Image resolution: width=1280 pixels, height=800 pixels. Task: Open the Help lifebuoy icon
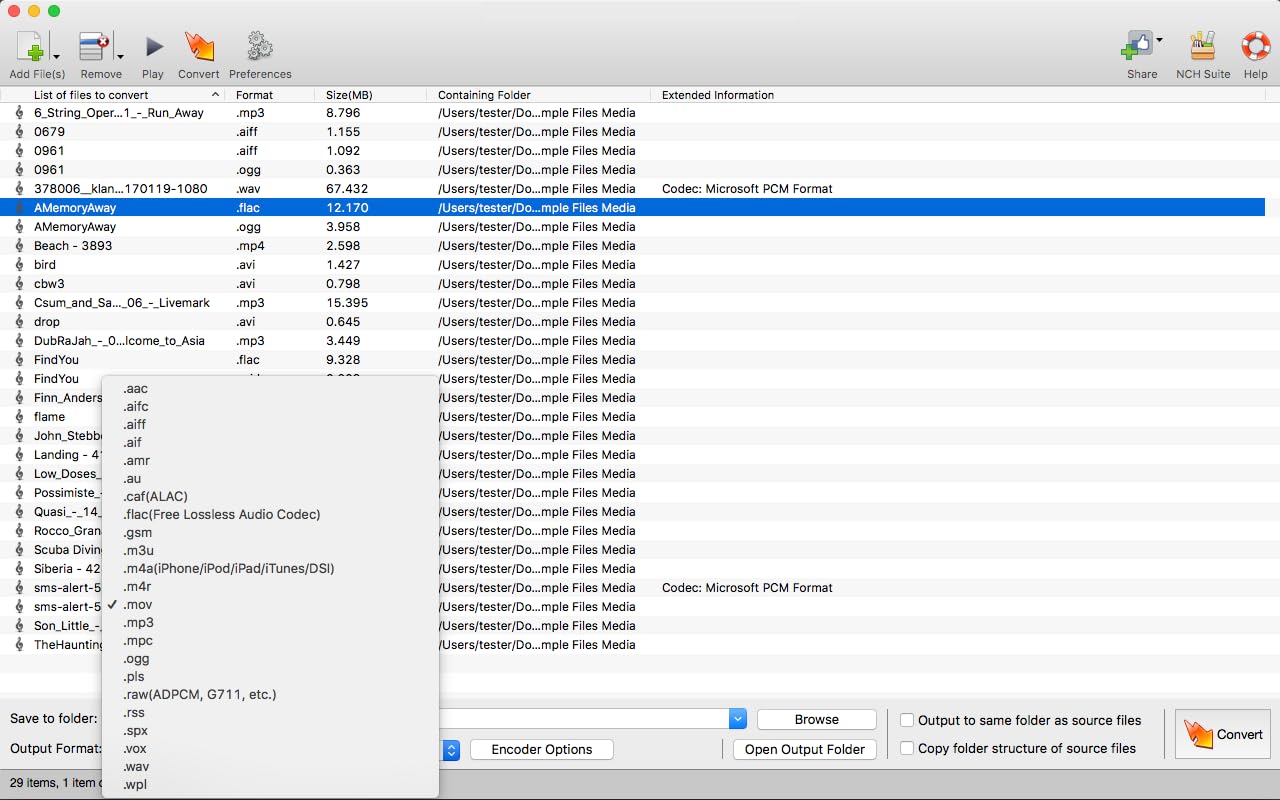tap(1255, 47)
